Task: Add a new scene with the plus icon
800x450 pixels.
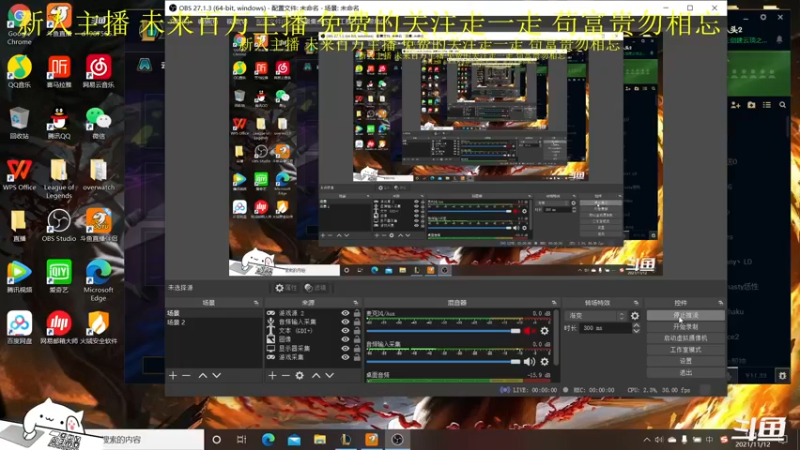Action: coord(173,376)
